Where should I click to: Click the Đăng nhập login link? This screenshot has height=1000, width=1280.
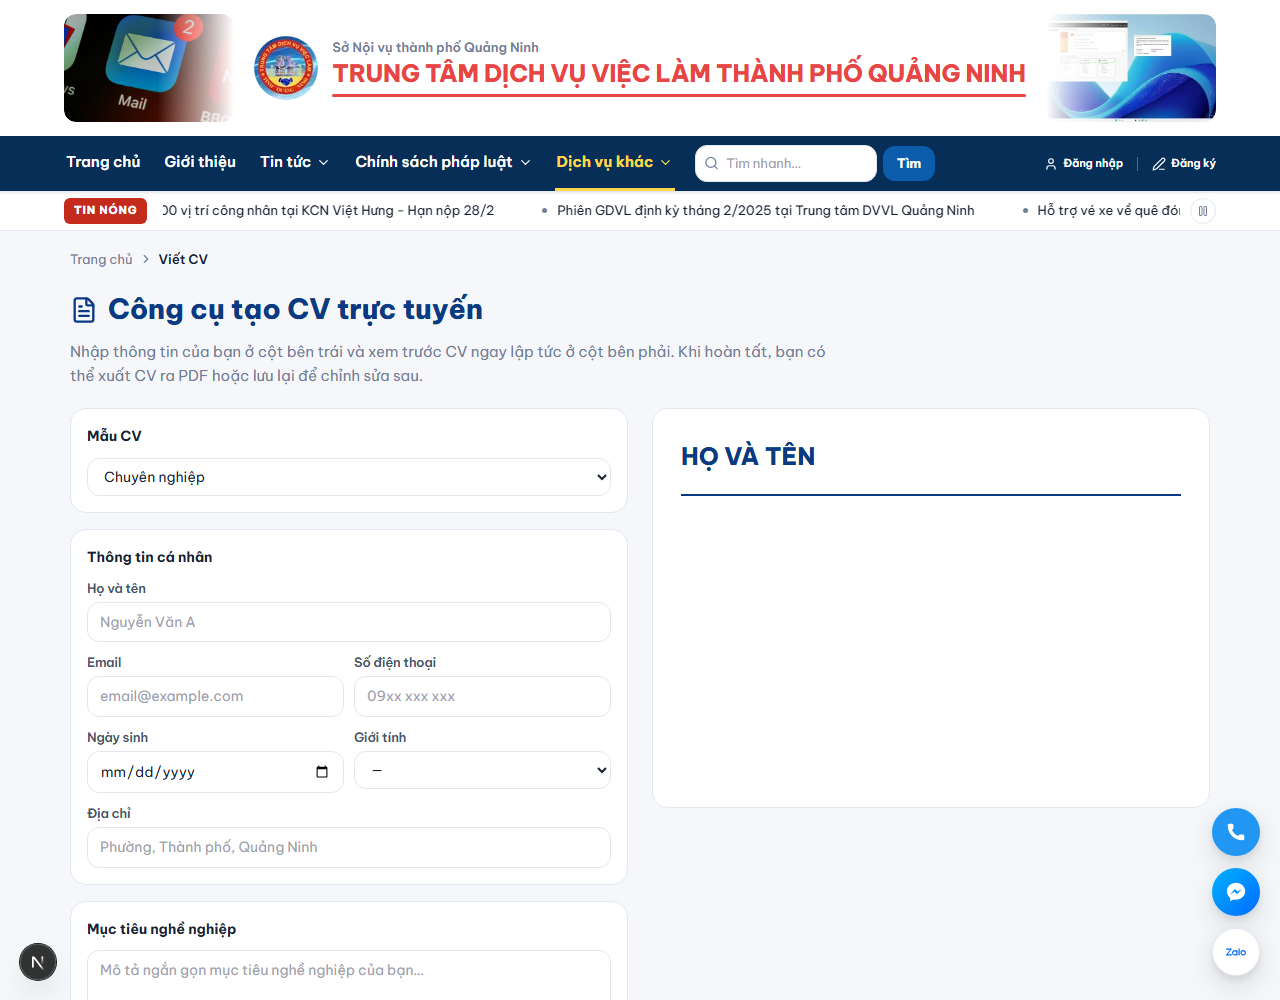(1084, 164)
